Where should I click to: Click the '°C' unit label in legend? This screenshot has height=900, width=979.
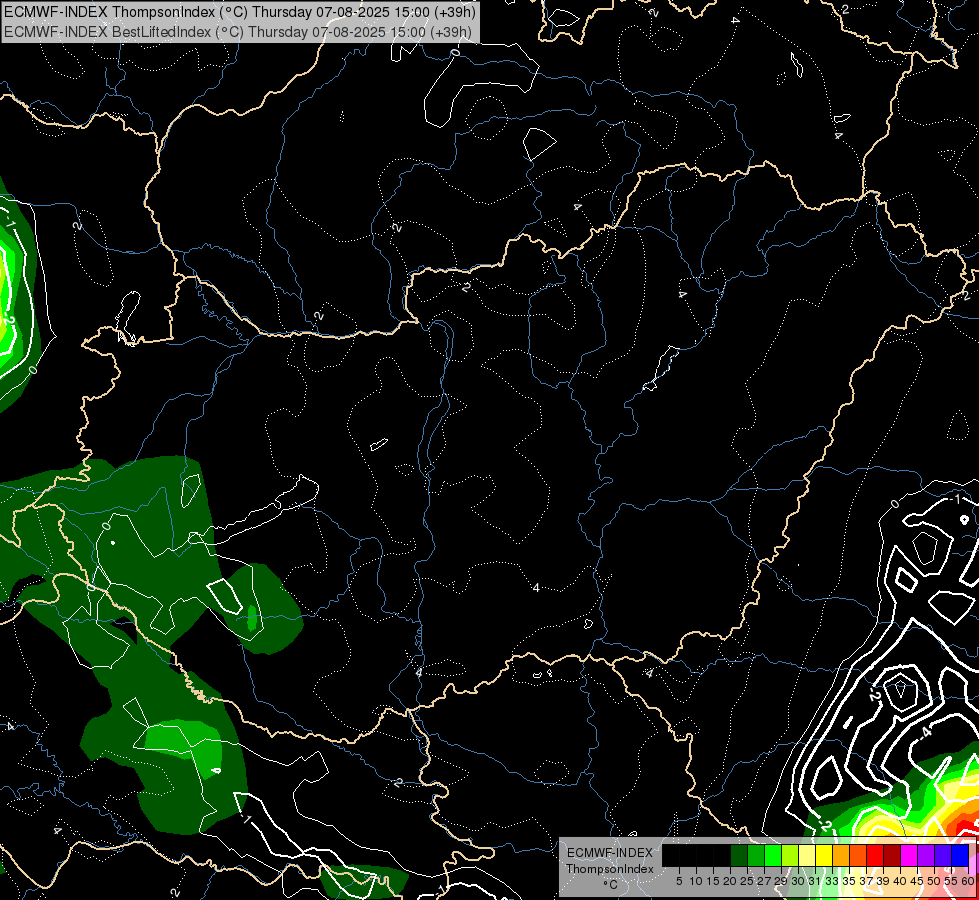pyautogui.click(x=611, y=884)
